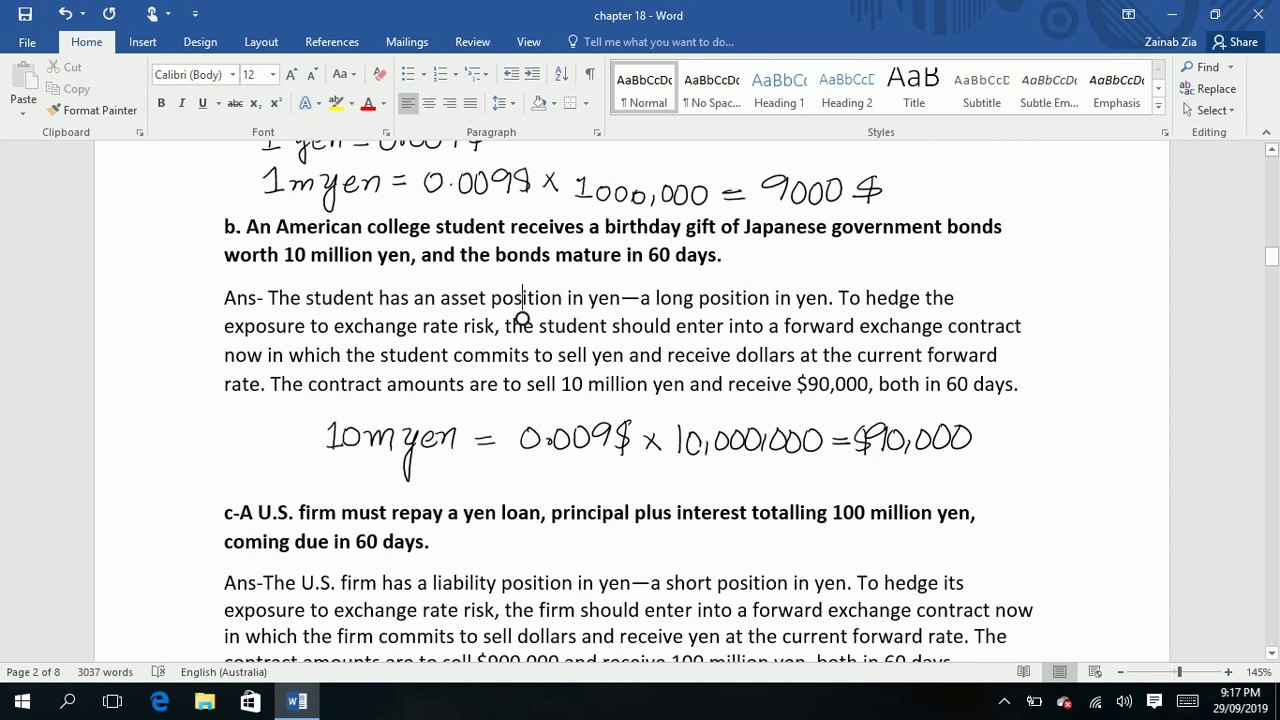Apply the Heading 1 style

(x=779, y=89)
